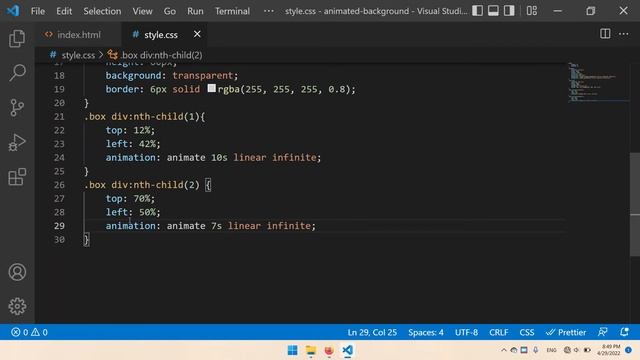This screenshot has width=640, height=360.
Task: Open the Firefox taskbar icon
Action: 329,350
